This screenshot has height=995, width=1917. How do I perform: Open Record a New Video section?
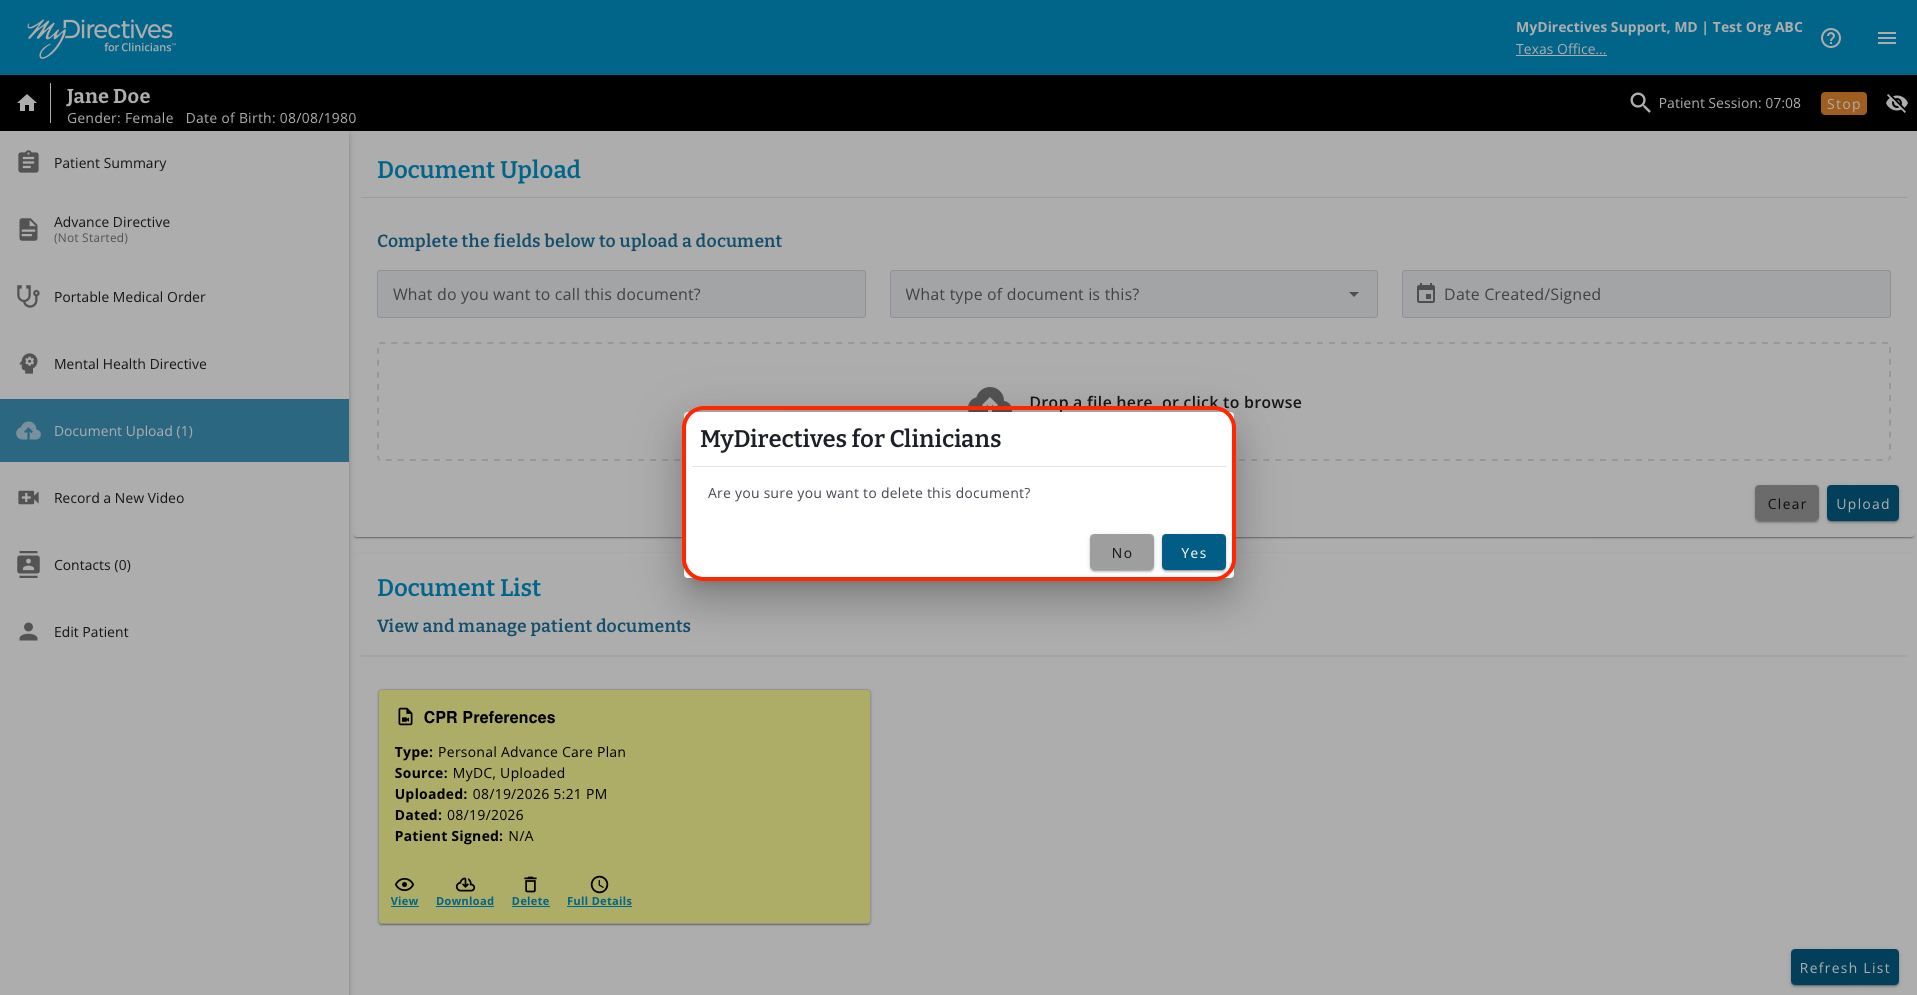(x=174, y=498)
